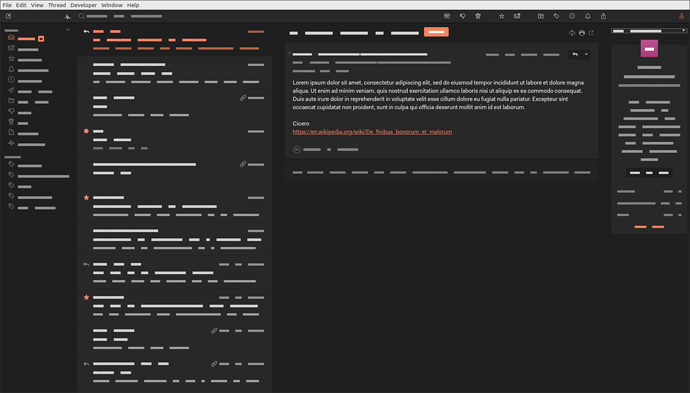Mark thread as spam with the thumbs-down toolbar icon
This screenshot has width=690, height=393.
tap(462, 16)
